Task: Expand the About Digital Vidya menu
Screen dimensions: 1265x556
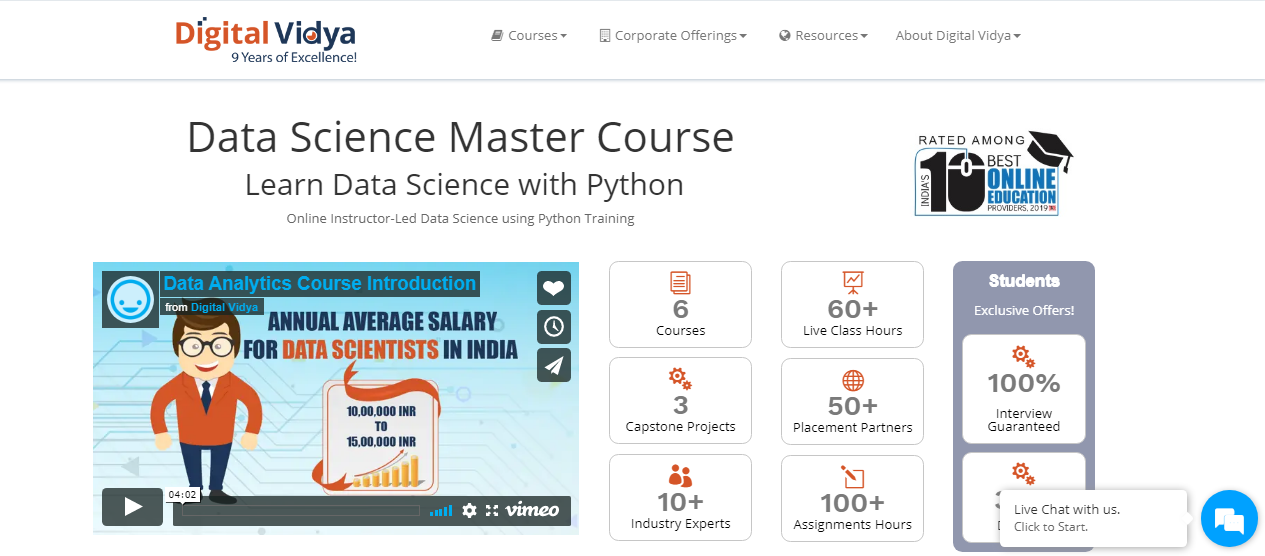Action: coord(958,35)
